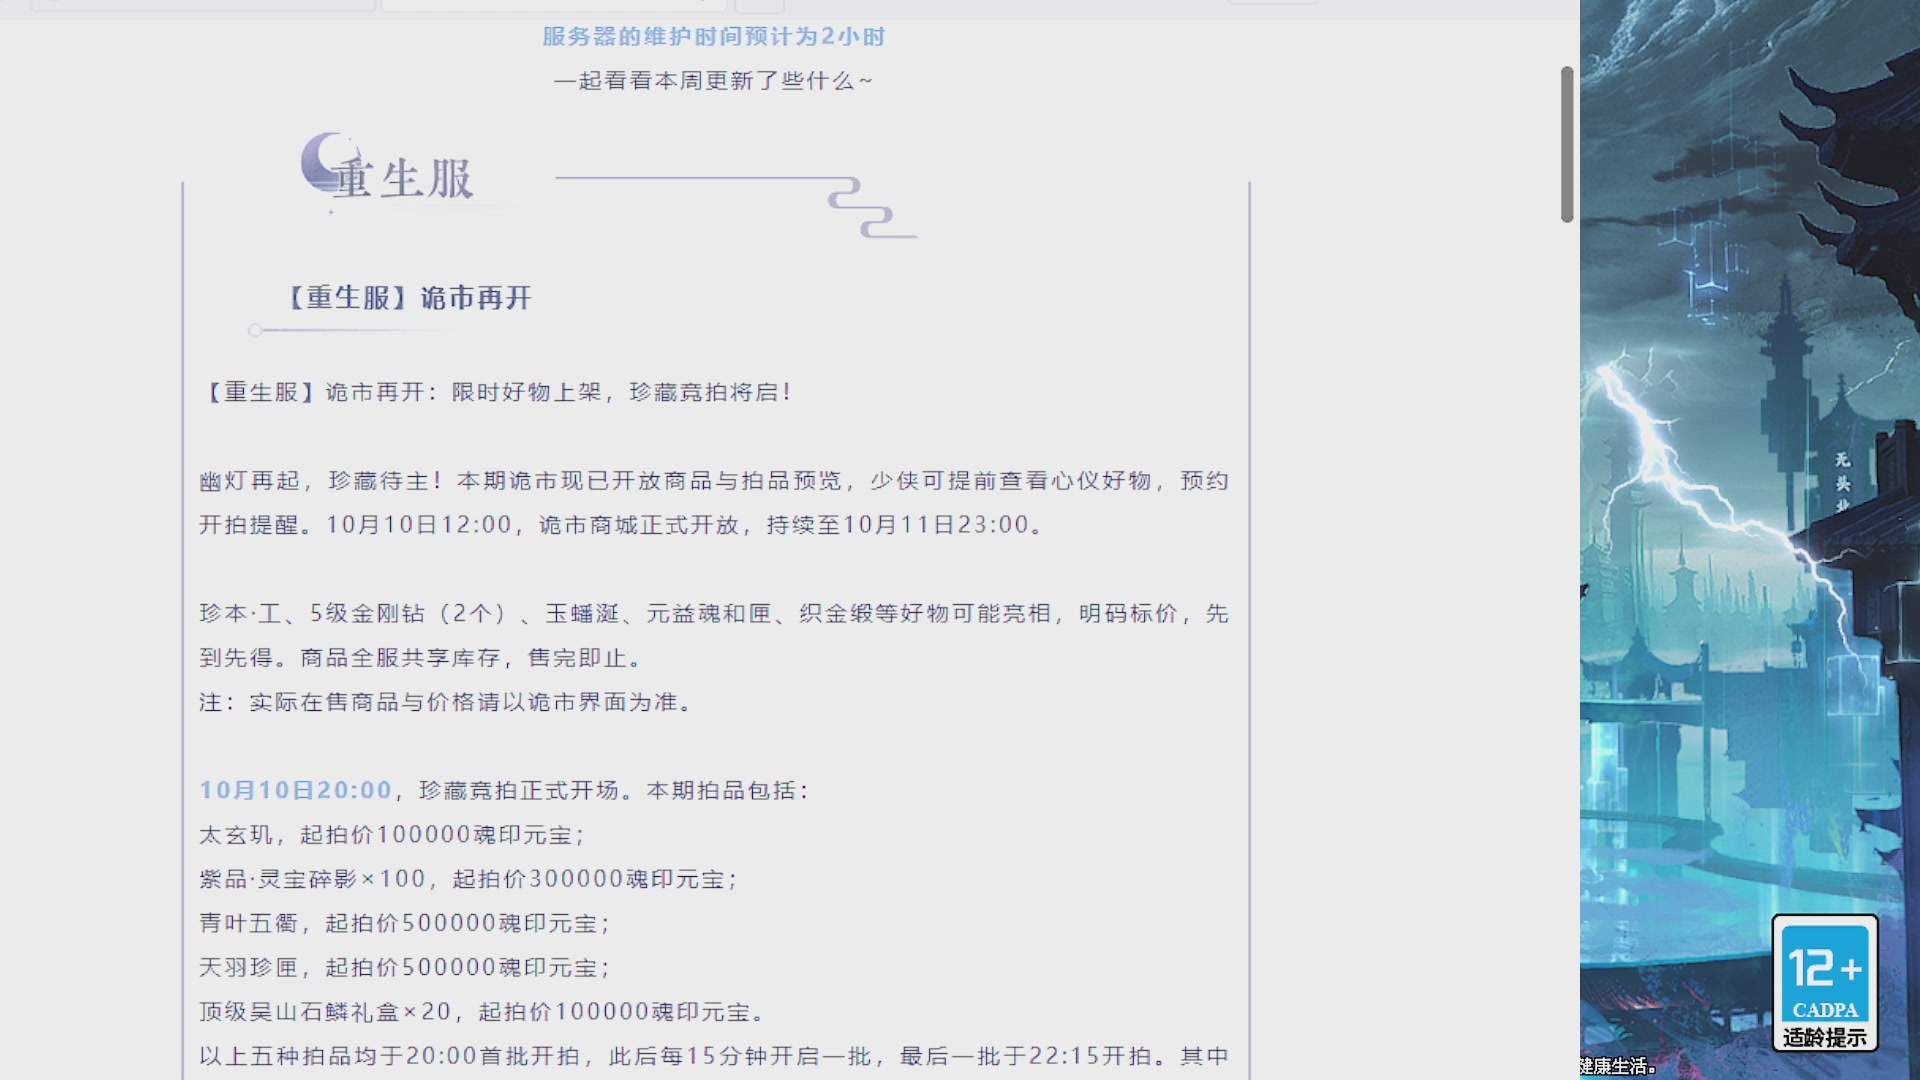1920x1080 pixels.
Task: Click the page vertical scrollbar thumb
Action: coord(1567,145)
